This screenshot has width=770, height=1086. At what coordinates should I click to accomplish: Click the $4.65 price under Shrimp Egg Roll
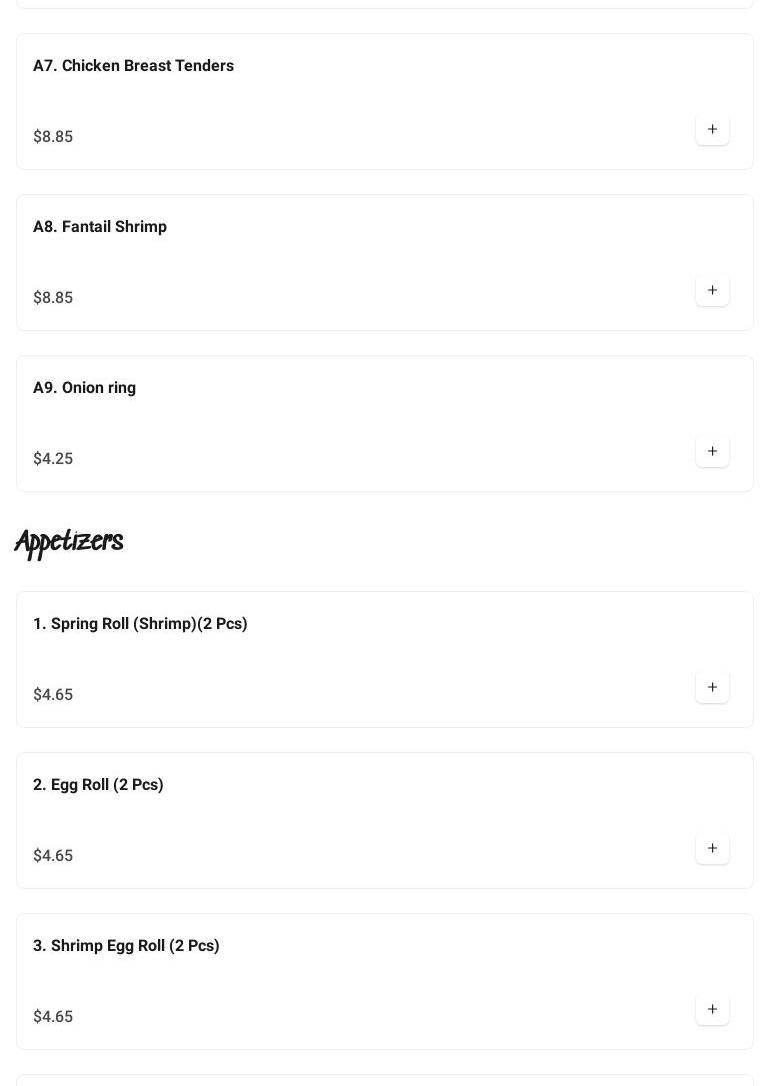pos(53,1017)
